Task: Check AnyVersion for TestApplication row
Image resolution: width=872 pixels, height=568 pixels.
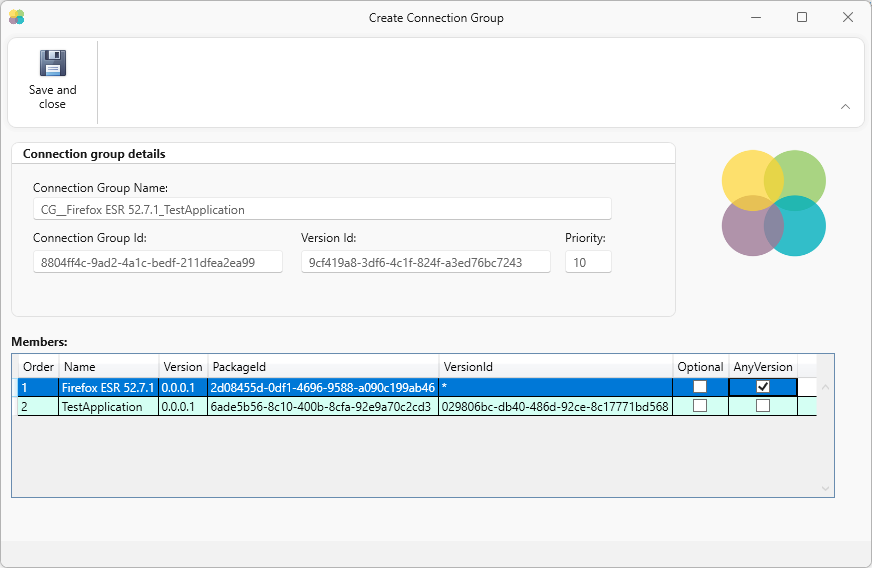Action: coord(763,406)
